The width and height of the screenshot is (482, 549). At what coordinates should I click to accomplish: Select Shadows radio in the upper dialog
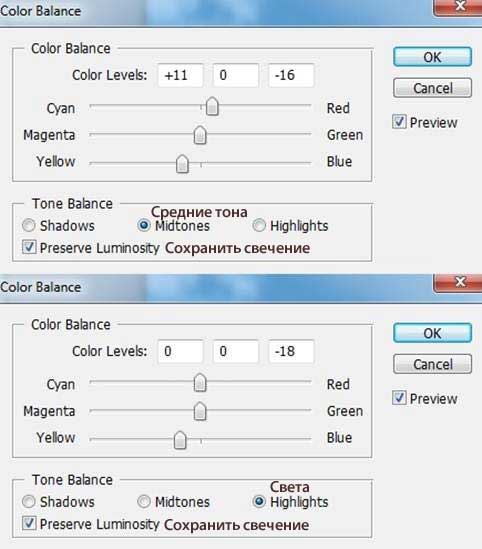pyautogui.click(x=28, y=225)
